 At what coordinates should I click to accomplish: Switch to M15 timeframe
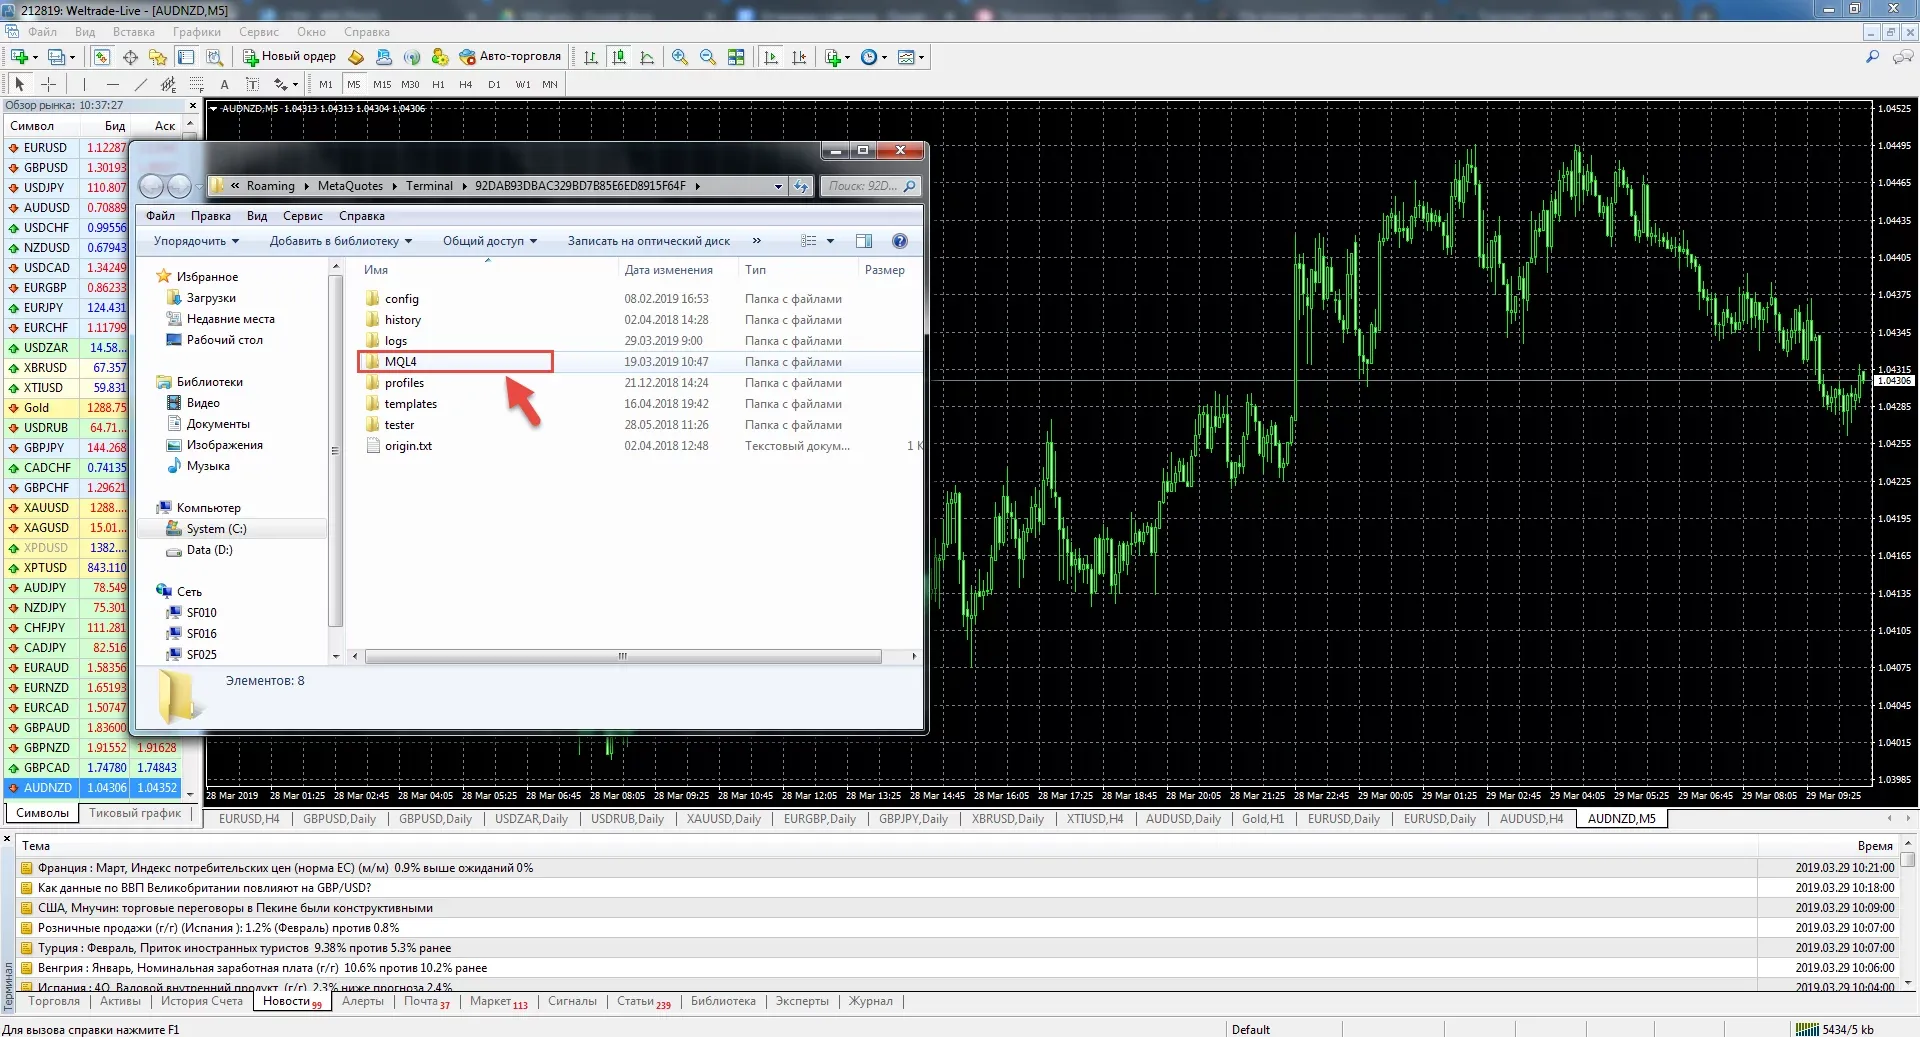pyautogui.click(x=382, y=84)
